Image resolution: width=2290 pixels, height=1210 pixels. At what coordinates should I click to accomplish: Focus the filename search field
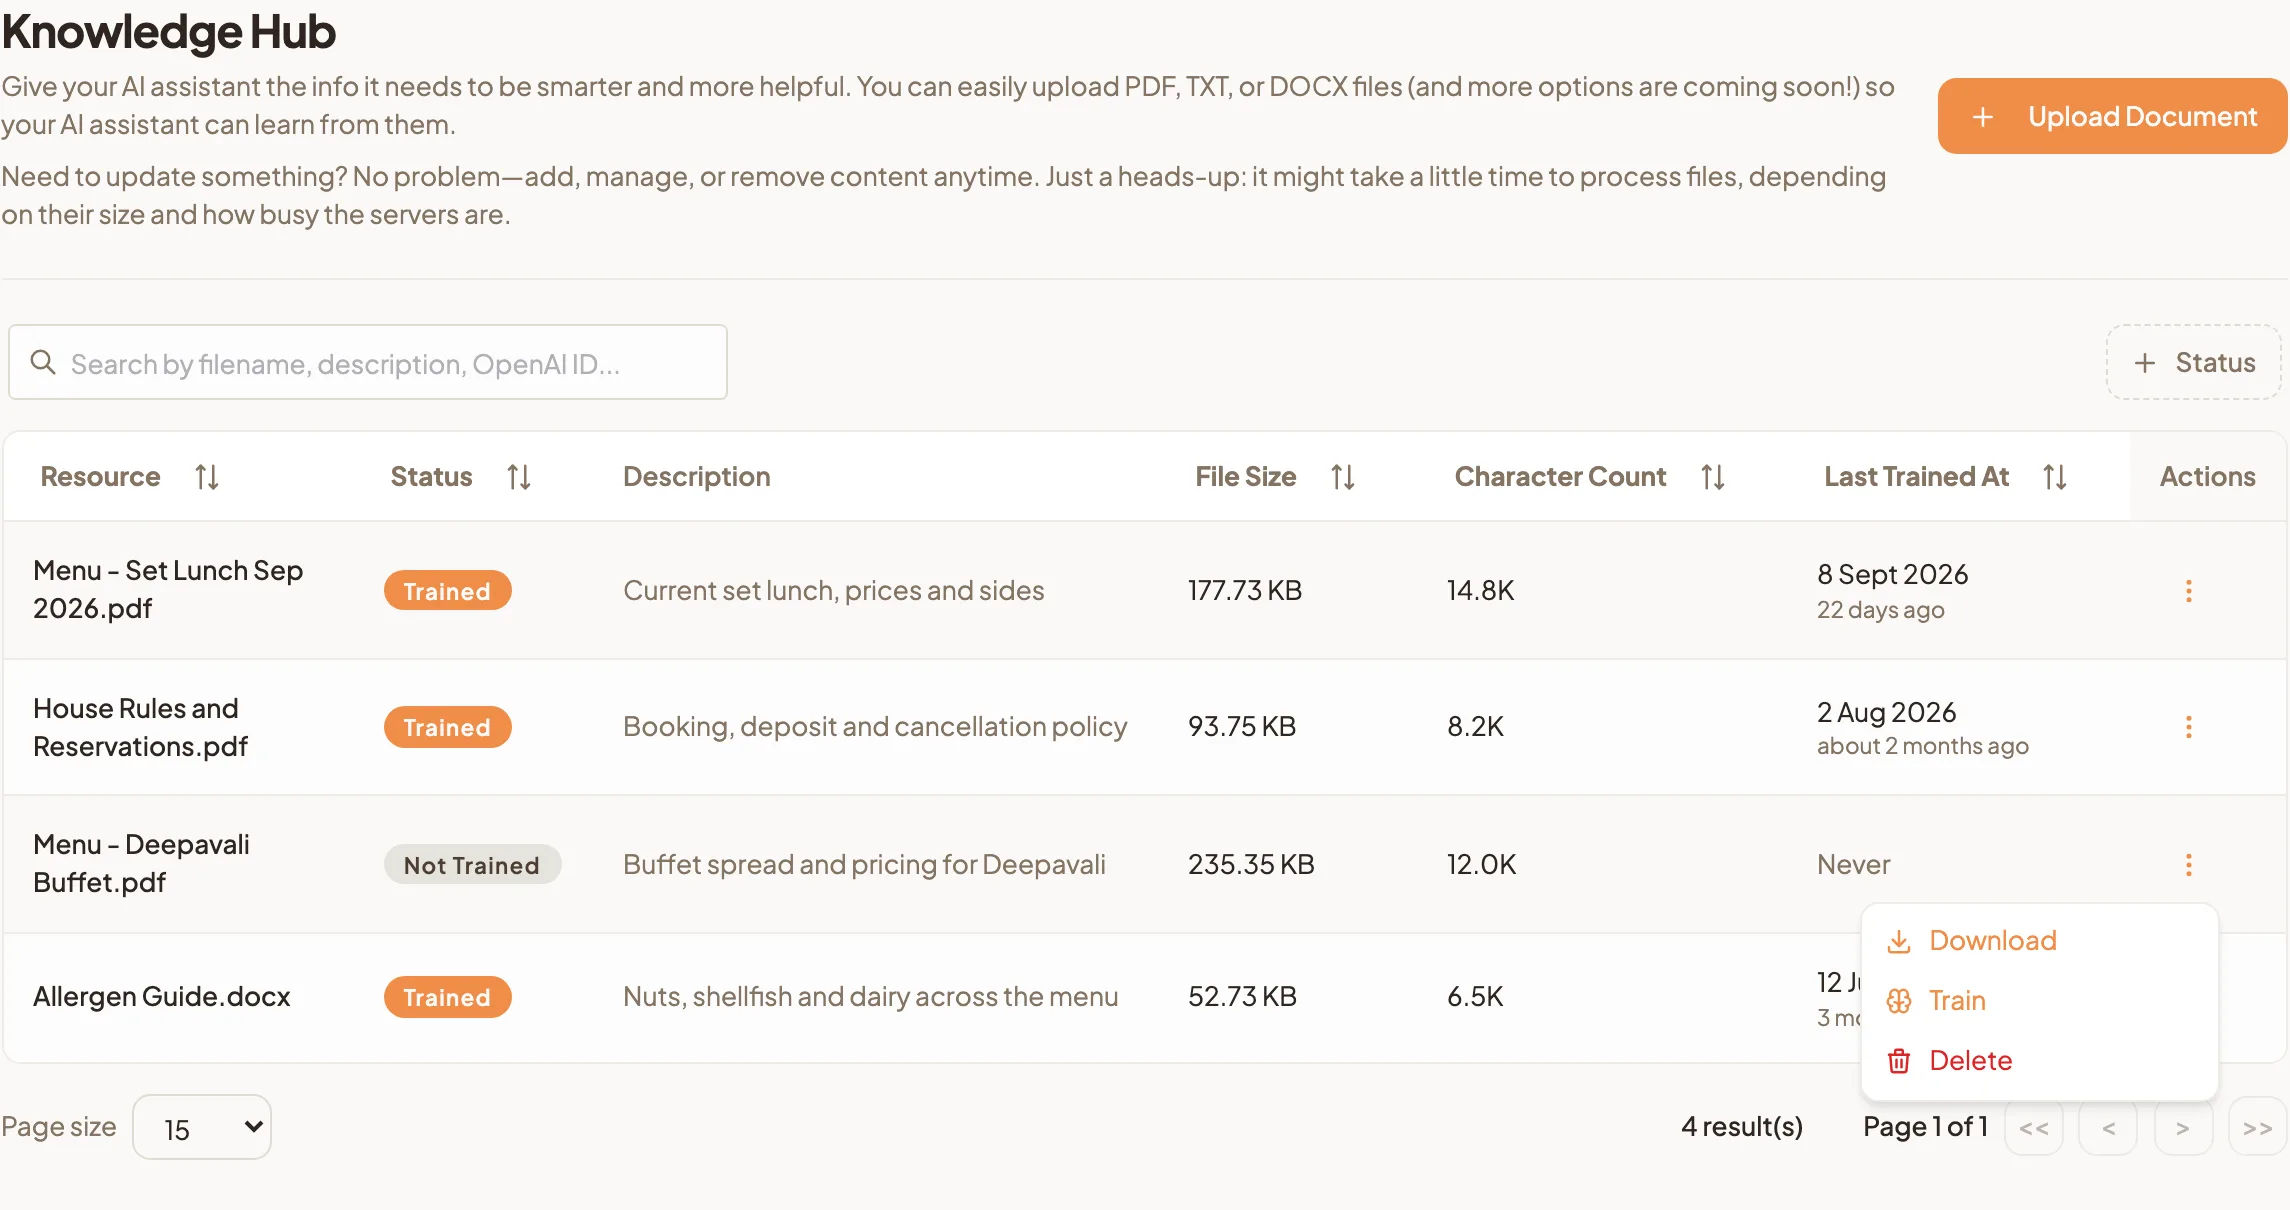click(368, 362)
